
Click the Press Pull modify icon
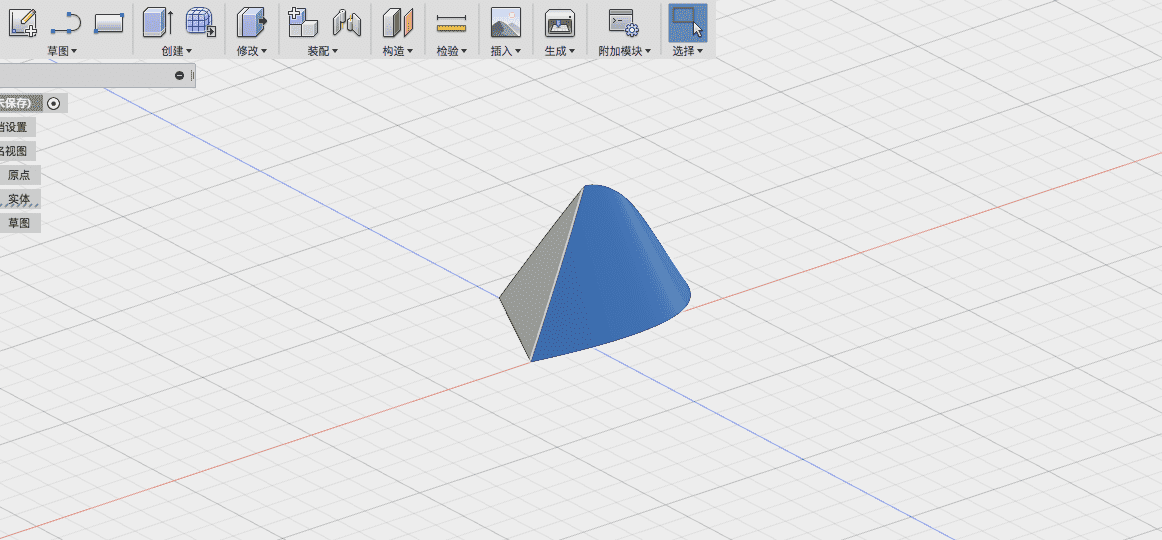click(x=251, y=21)
